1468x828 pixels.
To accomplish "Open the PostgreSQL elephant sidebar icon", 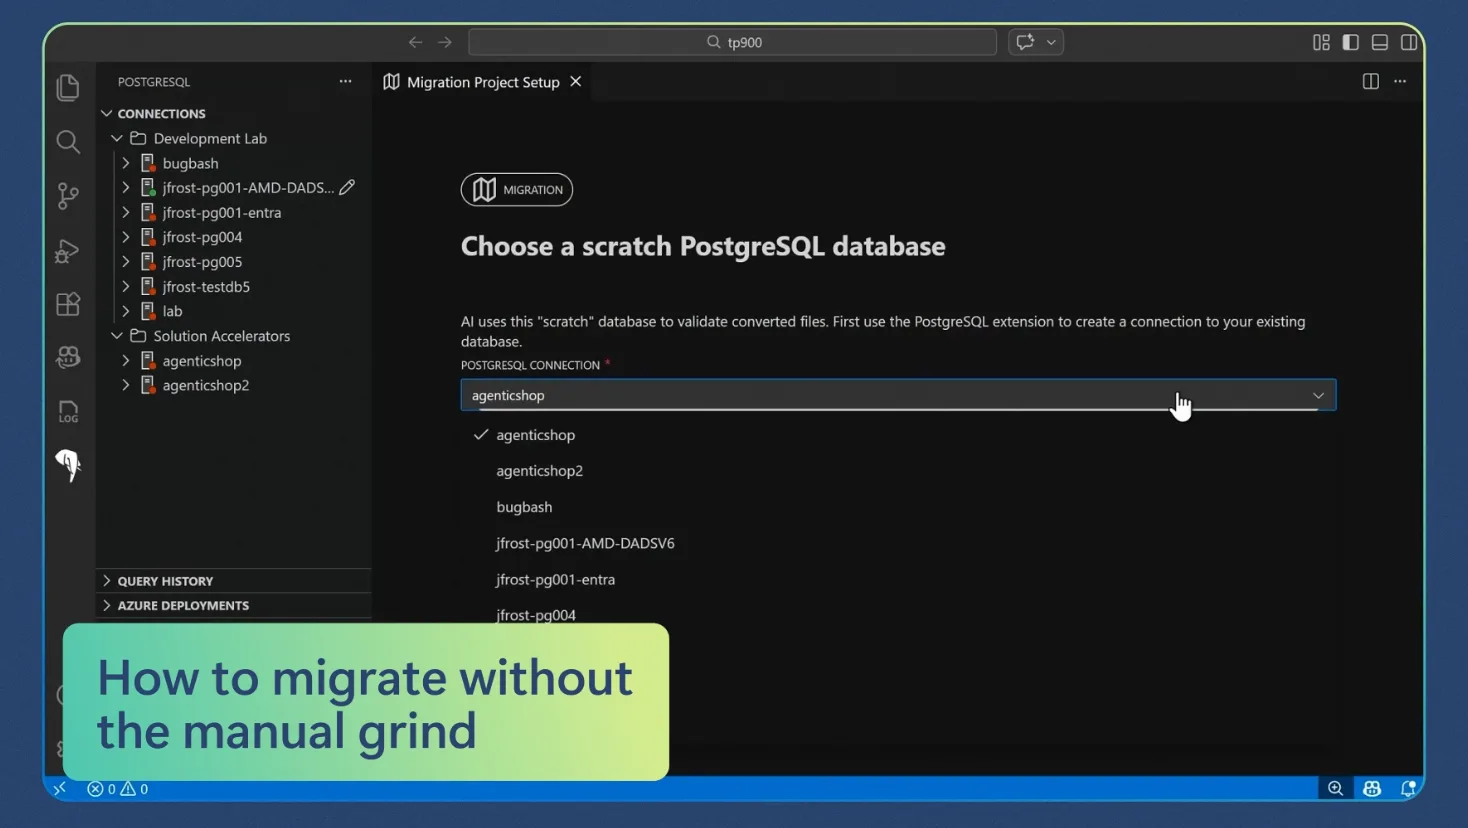I will 67,465.
